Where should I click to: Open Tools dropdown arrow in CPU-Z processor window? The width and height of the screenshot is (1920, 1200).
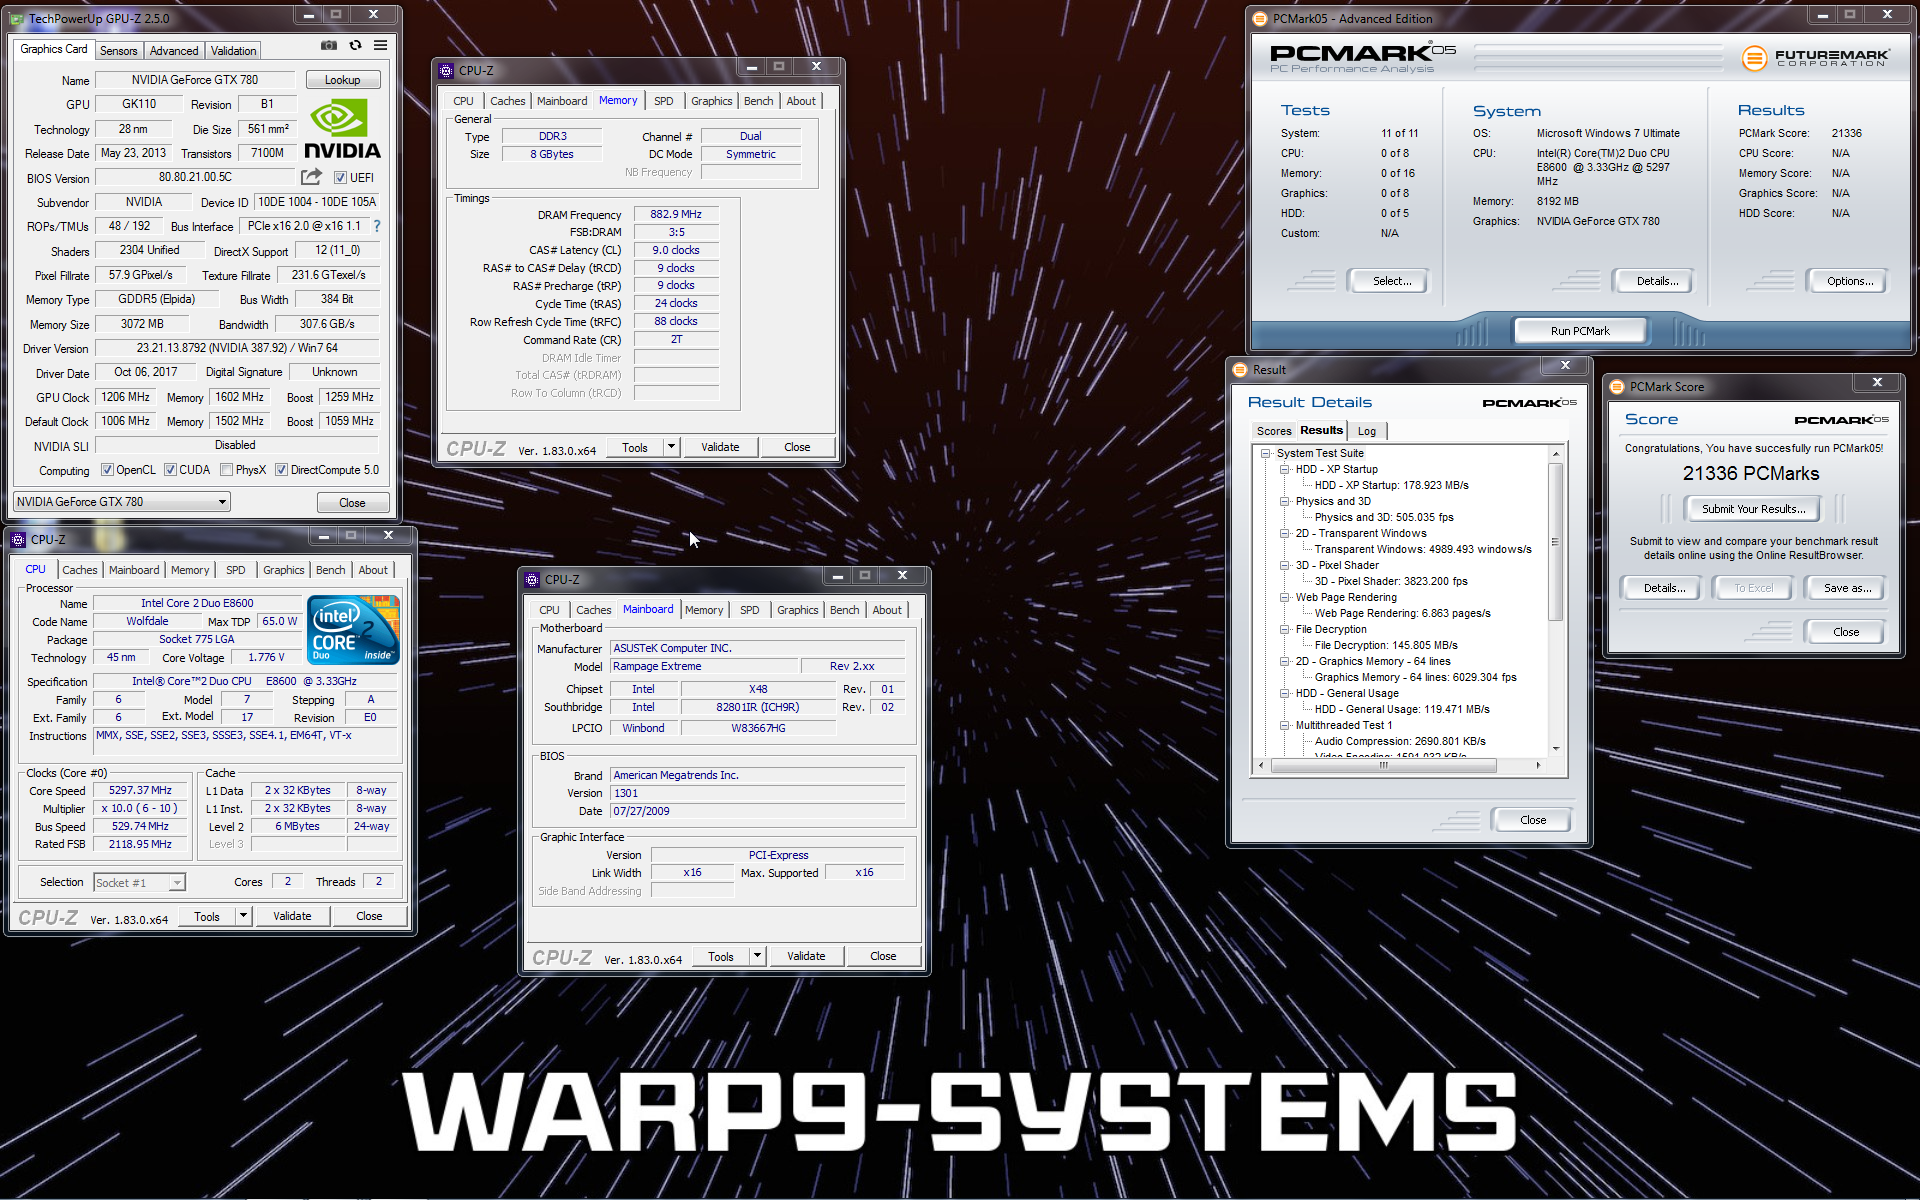243,916
